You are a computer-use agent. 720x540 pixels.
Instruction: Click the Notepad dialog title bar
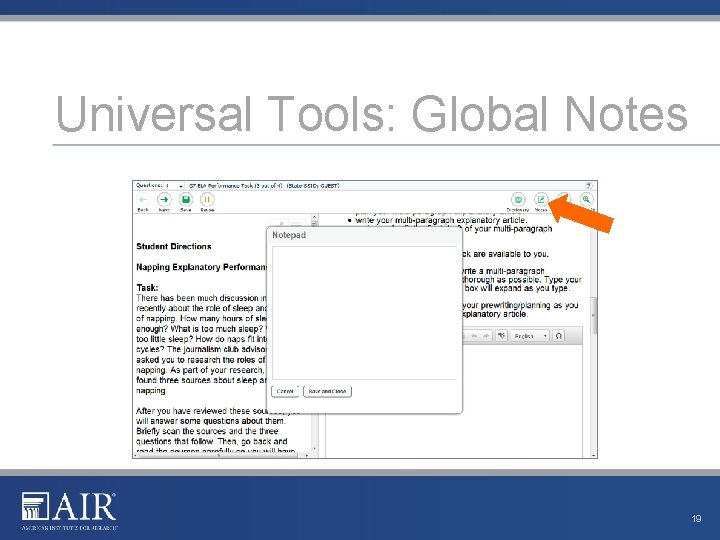pos(365,235)
